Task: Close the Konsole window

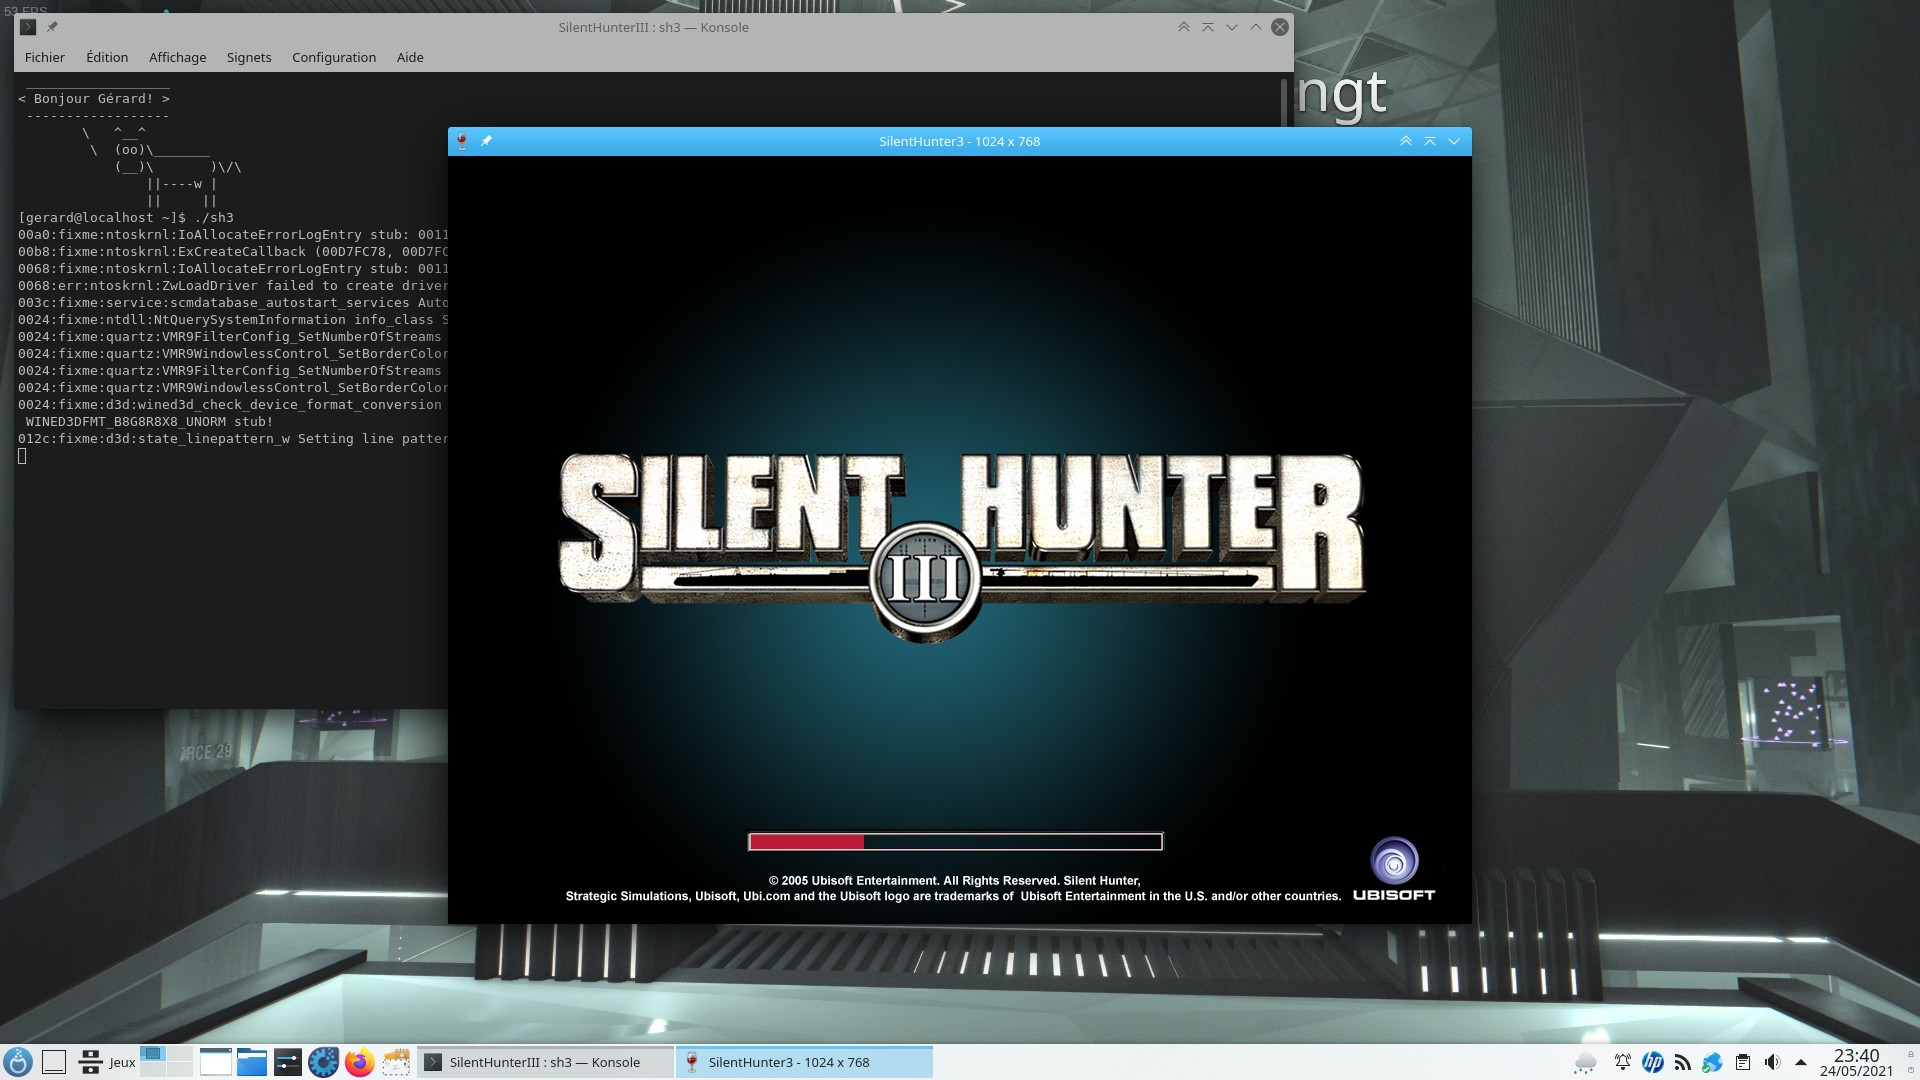Action: [1280, 27]
